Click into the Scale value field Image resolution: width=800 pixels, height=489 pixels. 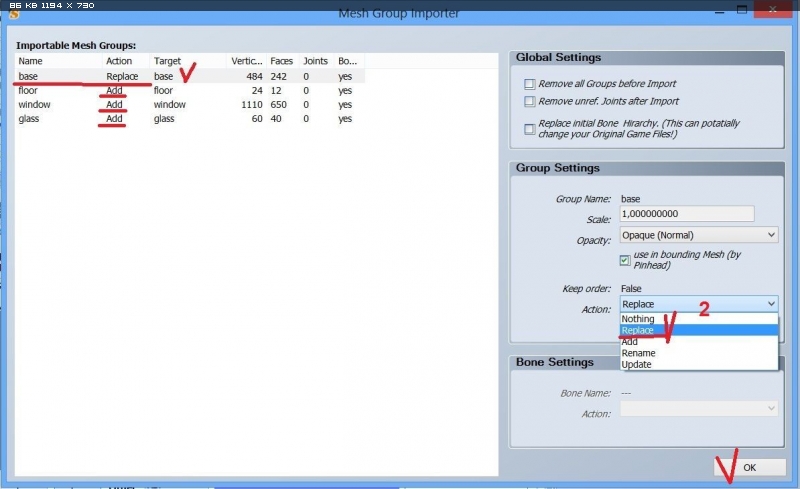[686, 214]
